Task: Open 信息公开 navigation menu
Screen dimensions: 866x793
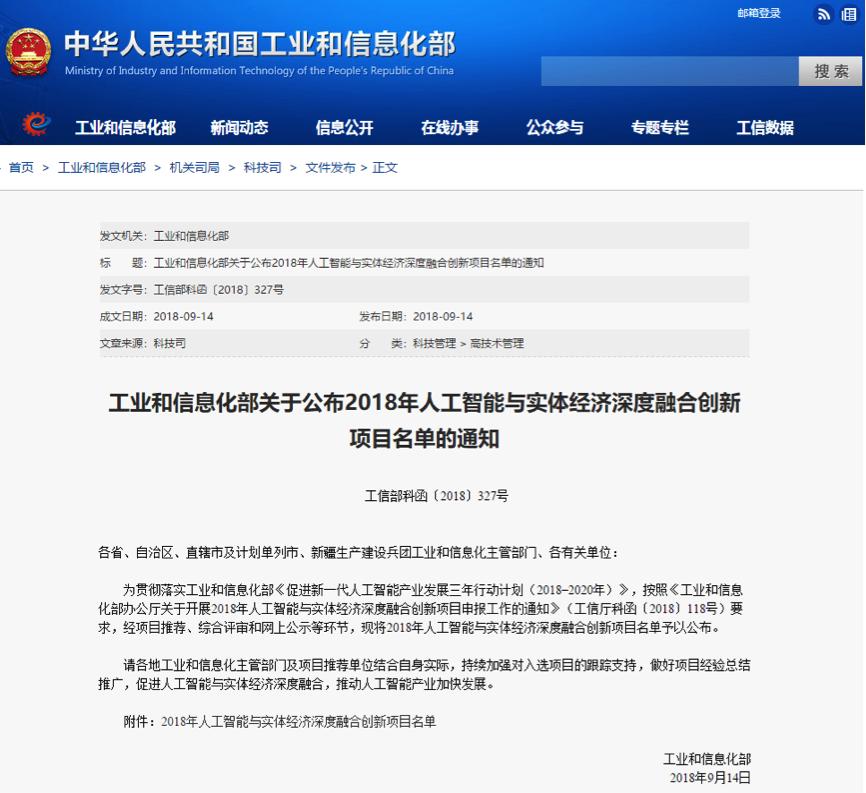Action: pos(345,128)
